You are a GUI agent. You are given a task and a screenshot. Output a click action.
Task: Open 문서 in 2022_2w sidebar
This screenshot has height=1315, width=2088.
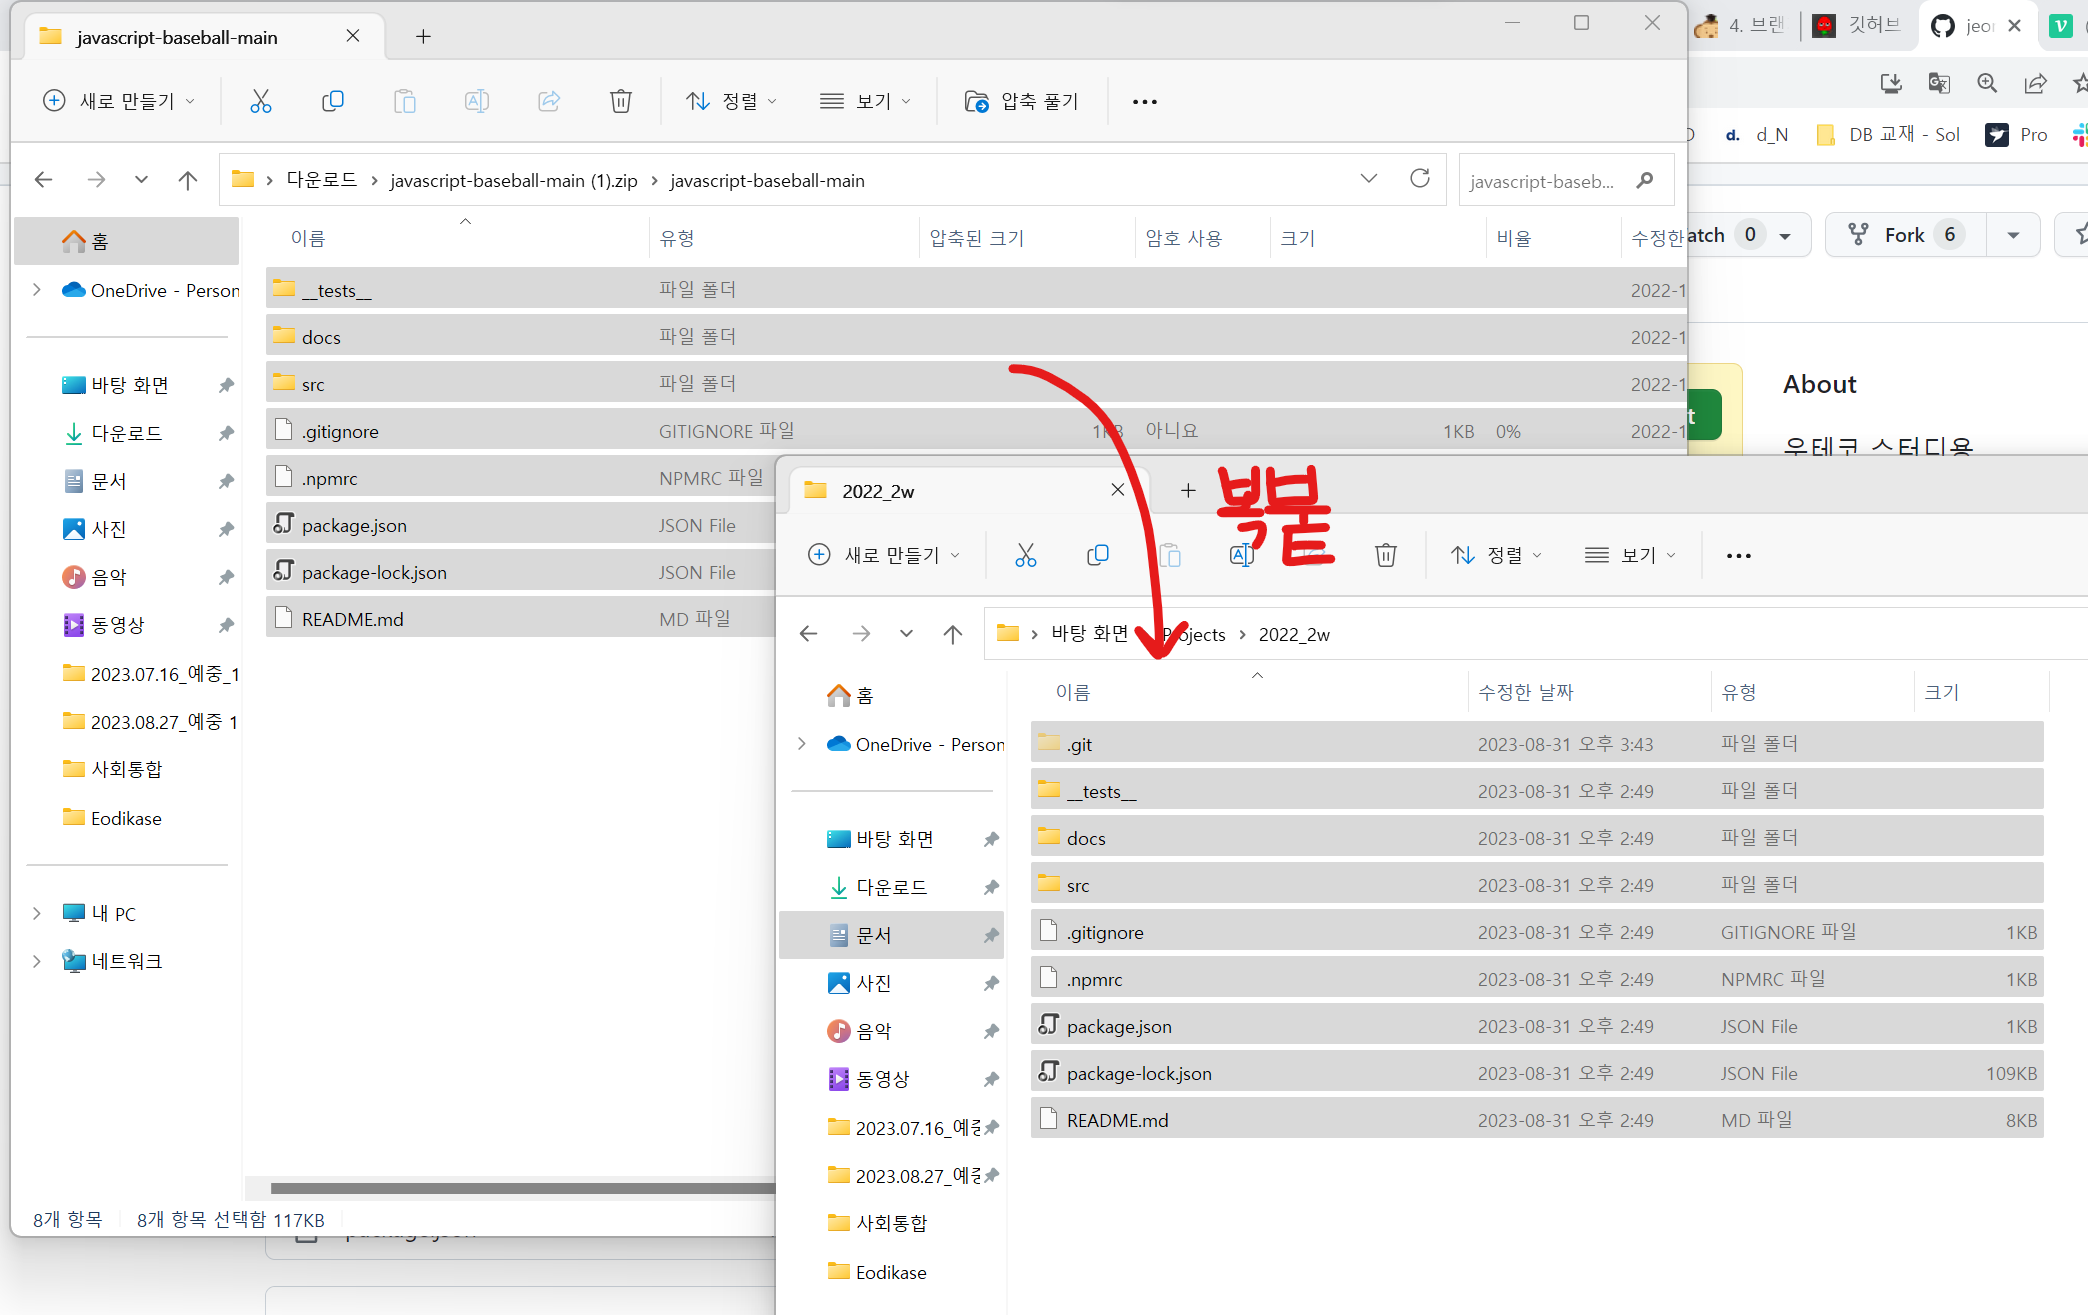(890, 935)
